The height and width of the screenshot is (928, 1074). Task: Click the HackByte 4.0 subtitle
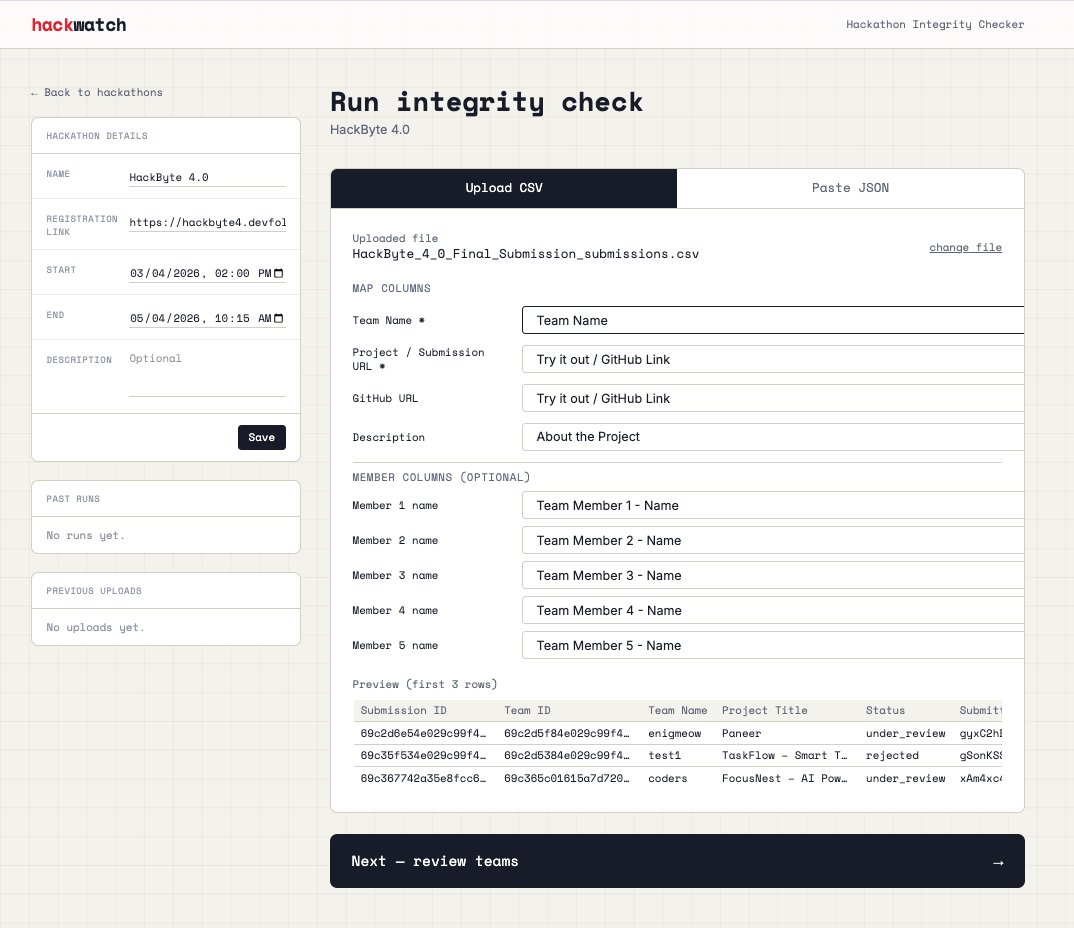370,130
